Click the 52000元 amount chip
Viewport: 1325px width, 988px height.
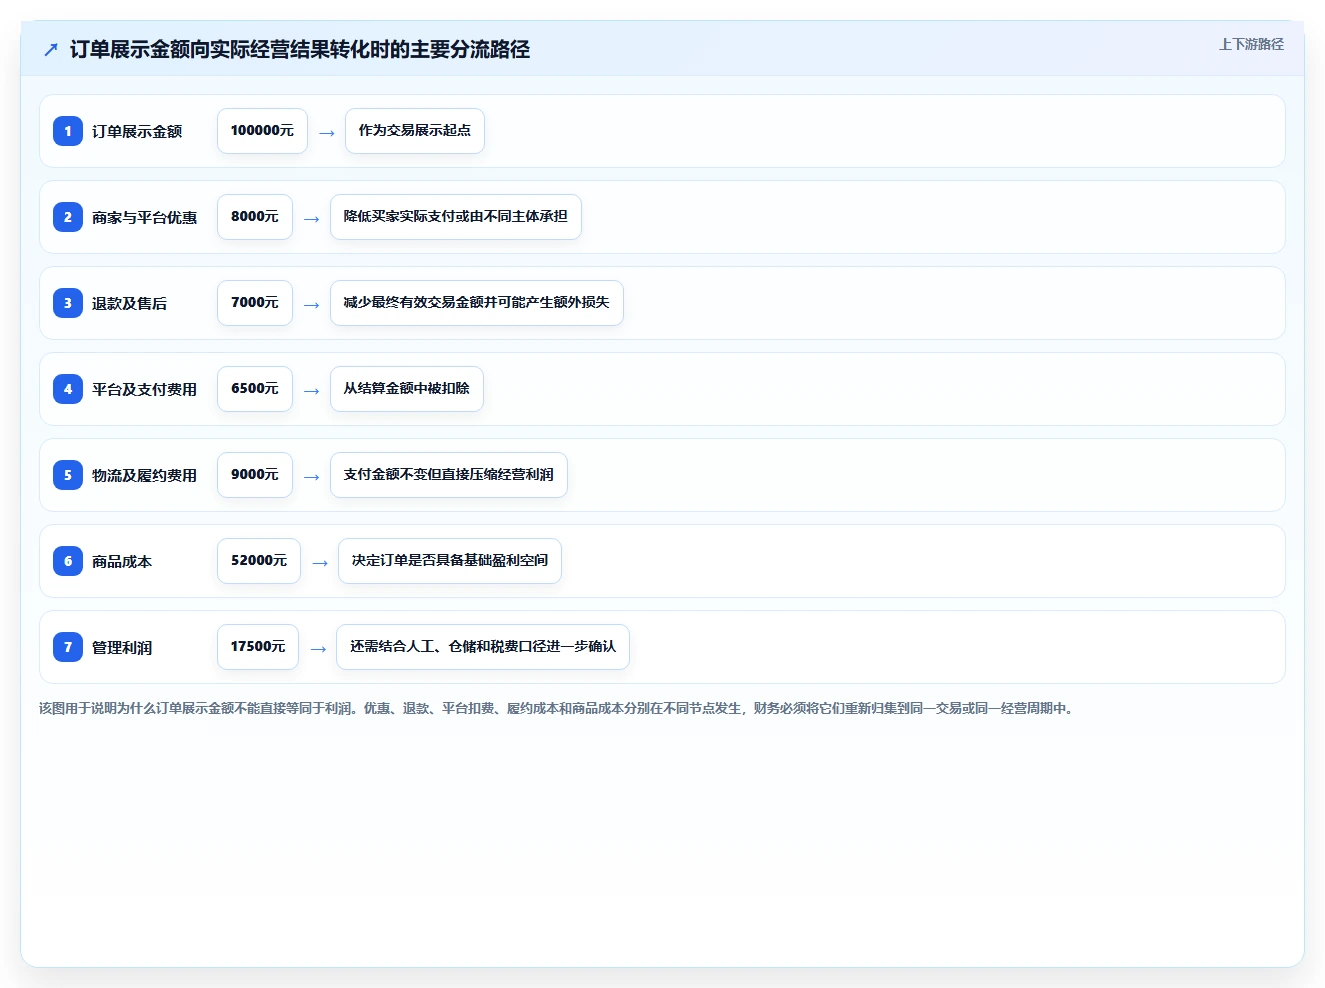[259, 561]
